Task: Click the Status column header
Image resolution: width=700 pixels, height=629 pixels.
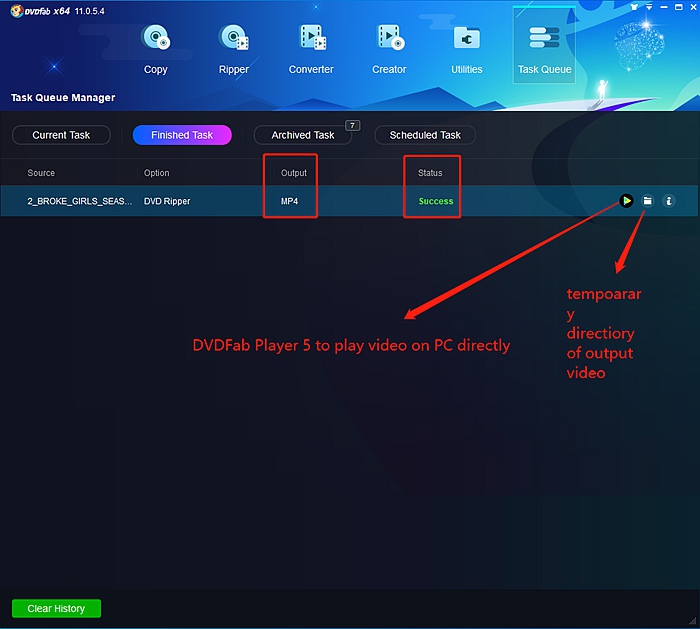Action: [430, 173]
